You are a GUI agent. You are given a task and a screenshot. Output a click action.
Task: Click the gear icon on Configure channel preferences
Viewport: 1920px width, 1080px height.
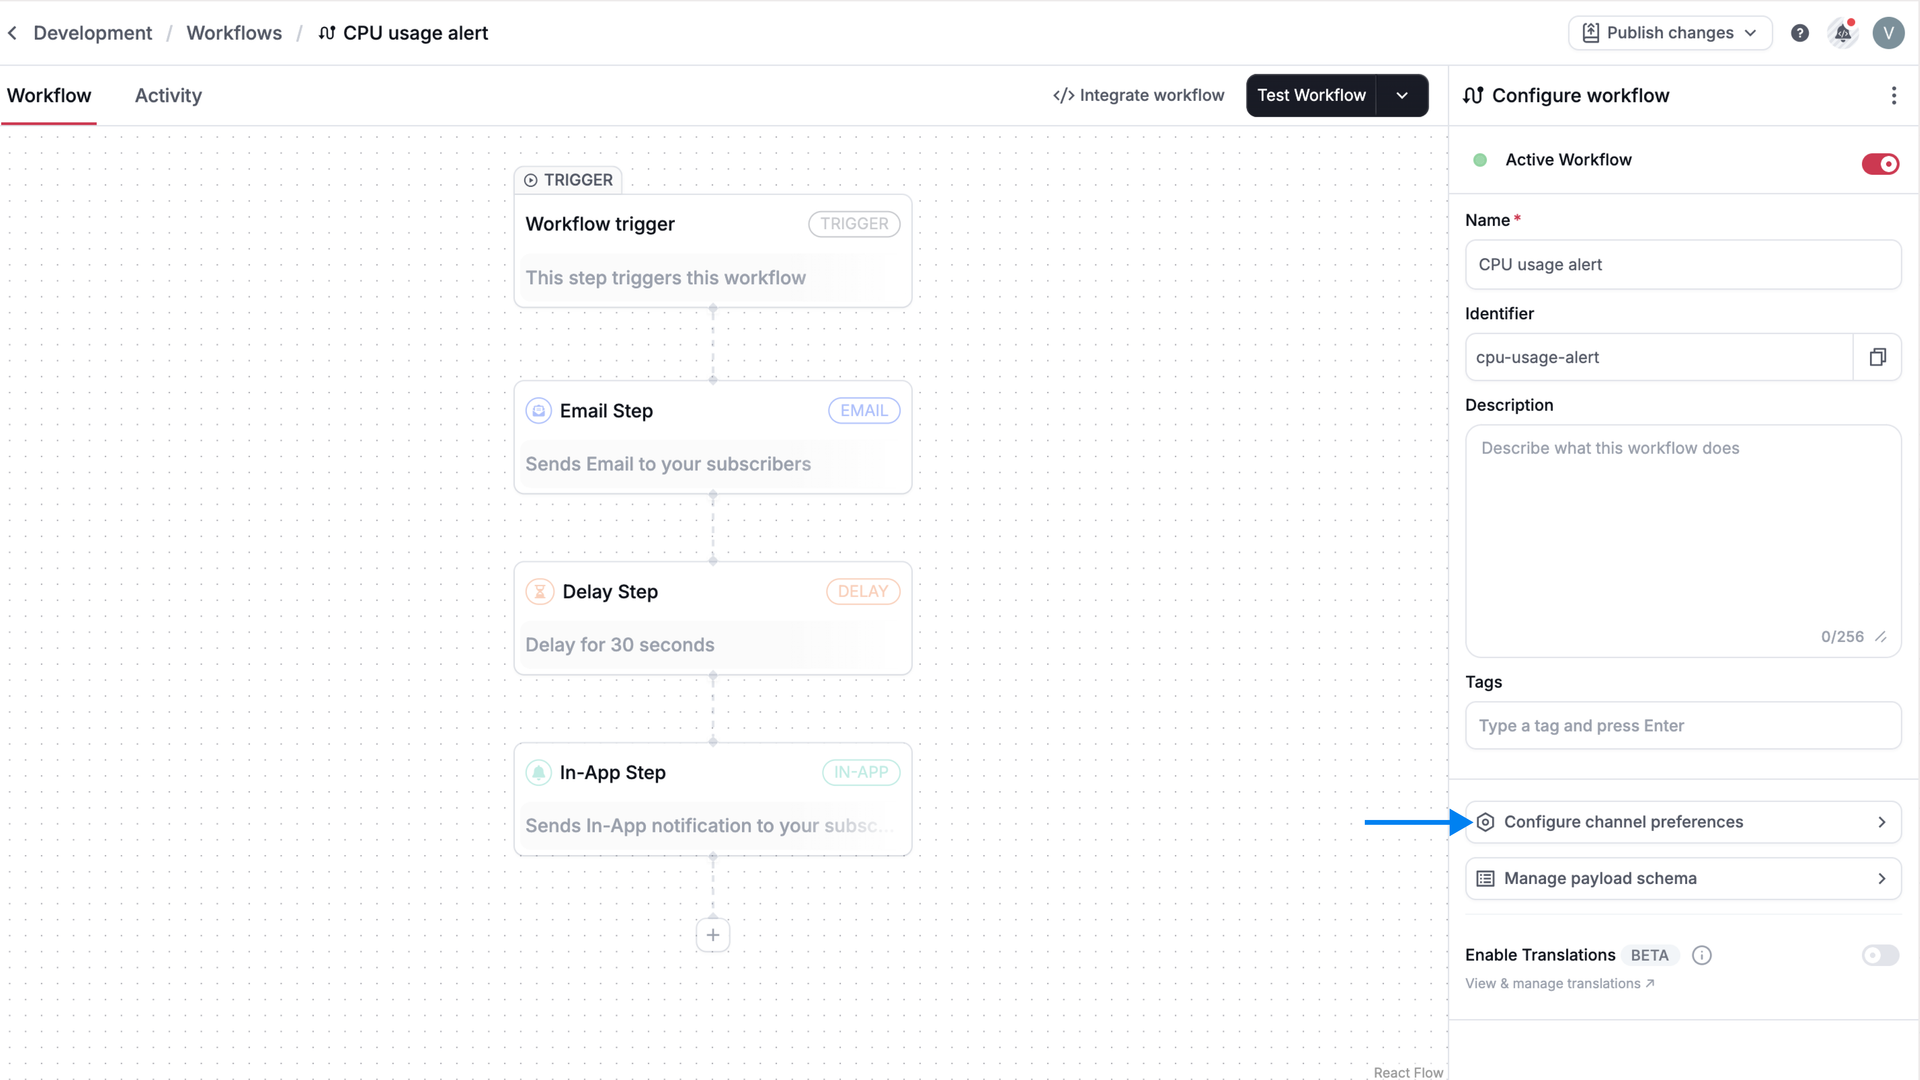point(1486,821)
